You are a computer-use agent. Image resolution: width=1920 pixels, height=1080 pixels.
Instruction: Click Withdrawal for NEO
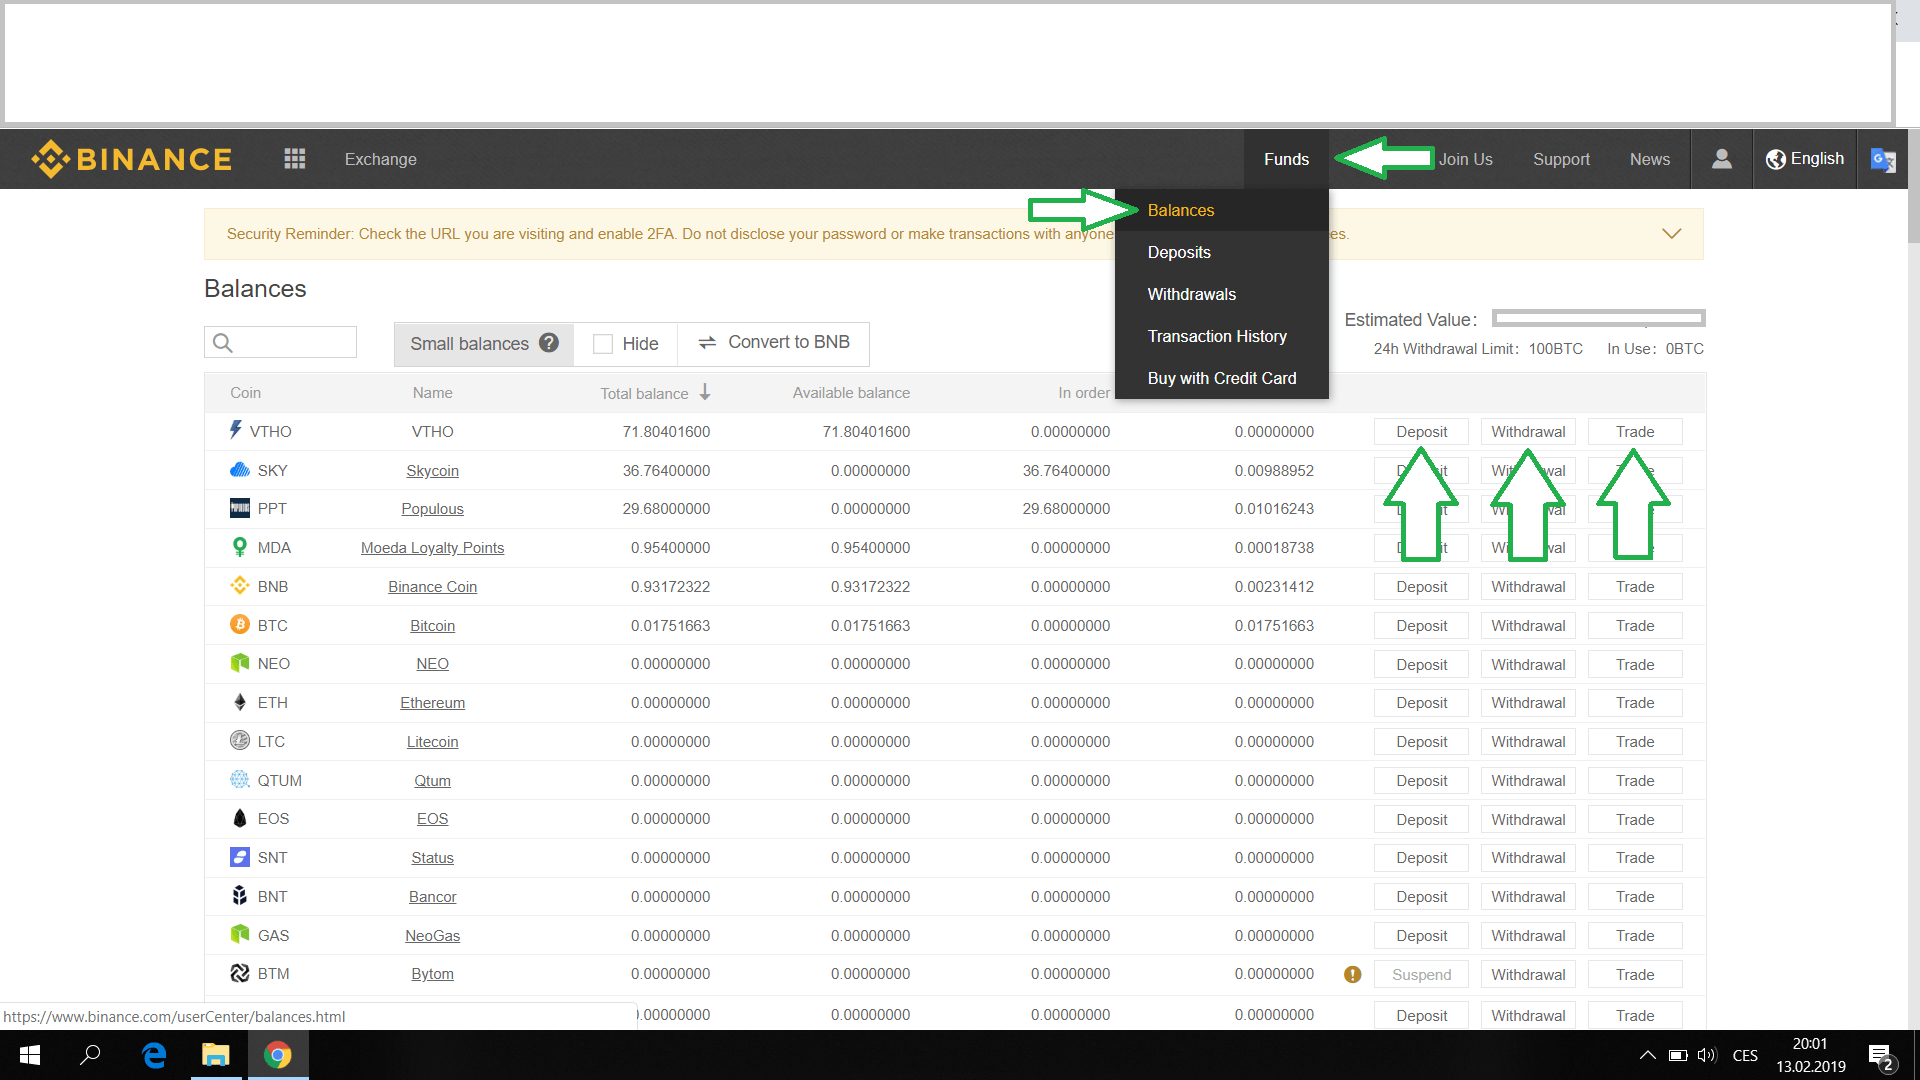(1528, 665)
